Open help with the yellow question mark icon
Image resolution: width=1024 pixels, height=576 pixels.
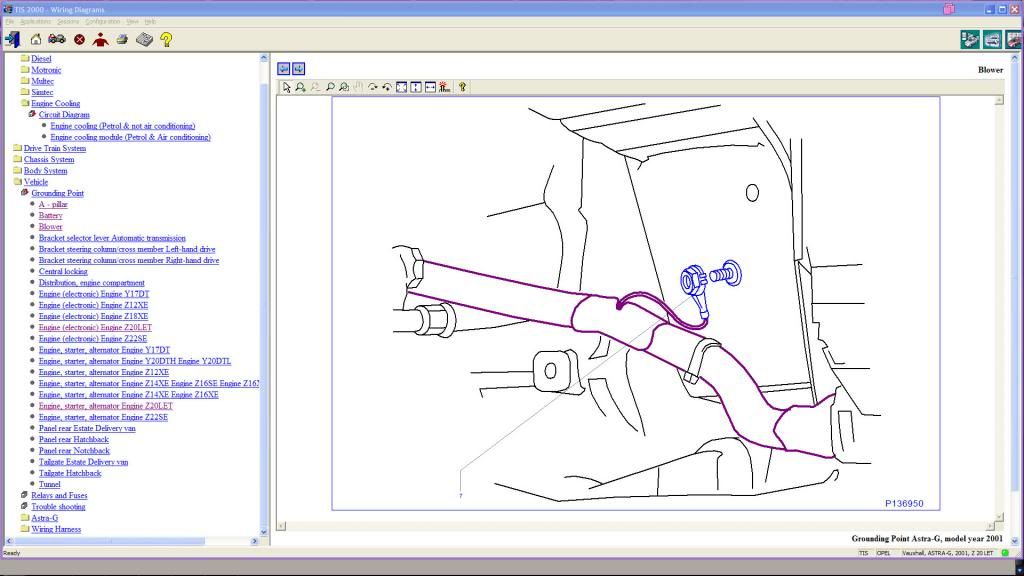pyautogui.click(x=166, y=39)
